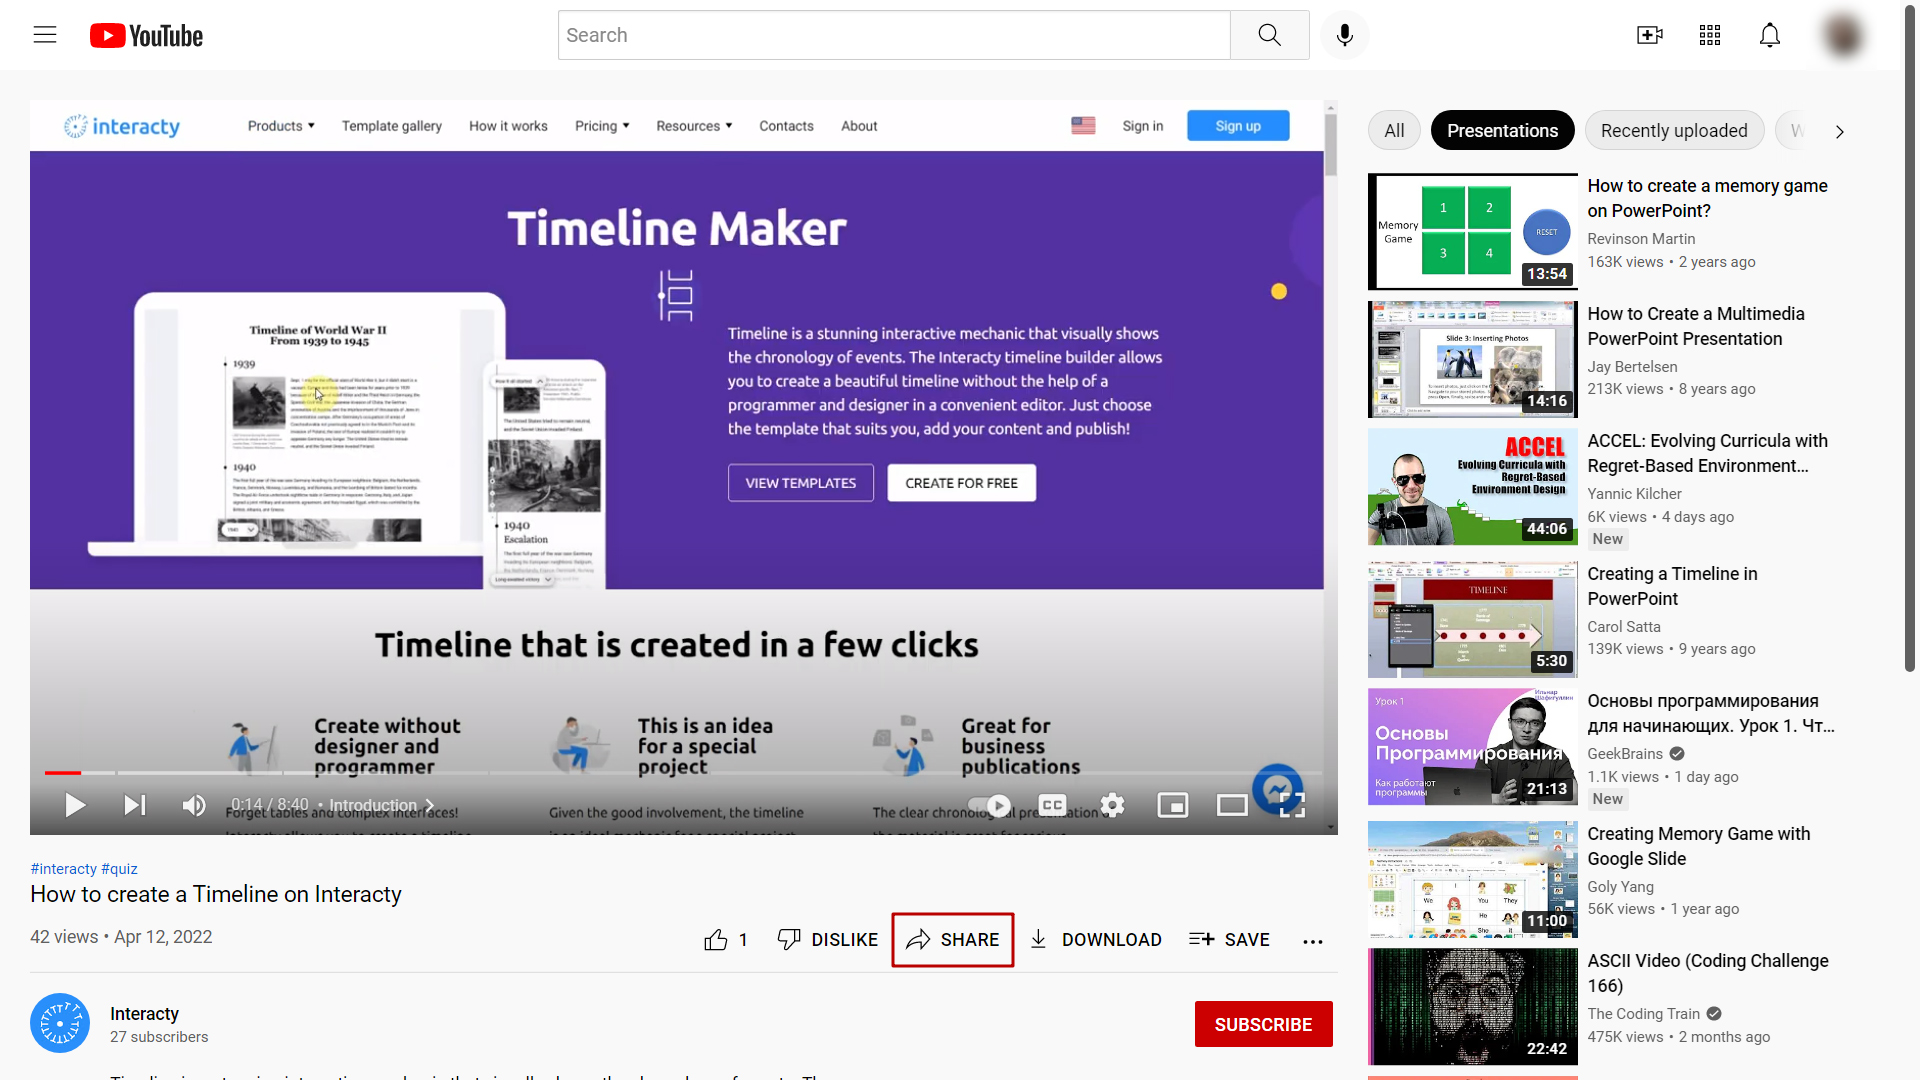Open the YouTube guide hamburger menu
Screen dimensions: 1920x1080
tap(45, 35)
